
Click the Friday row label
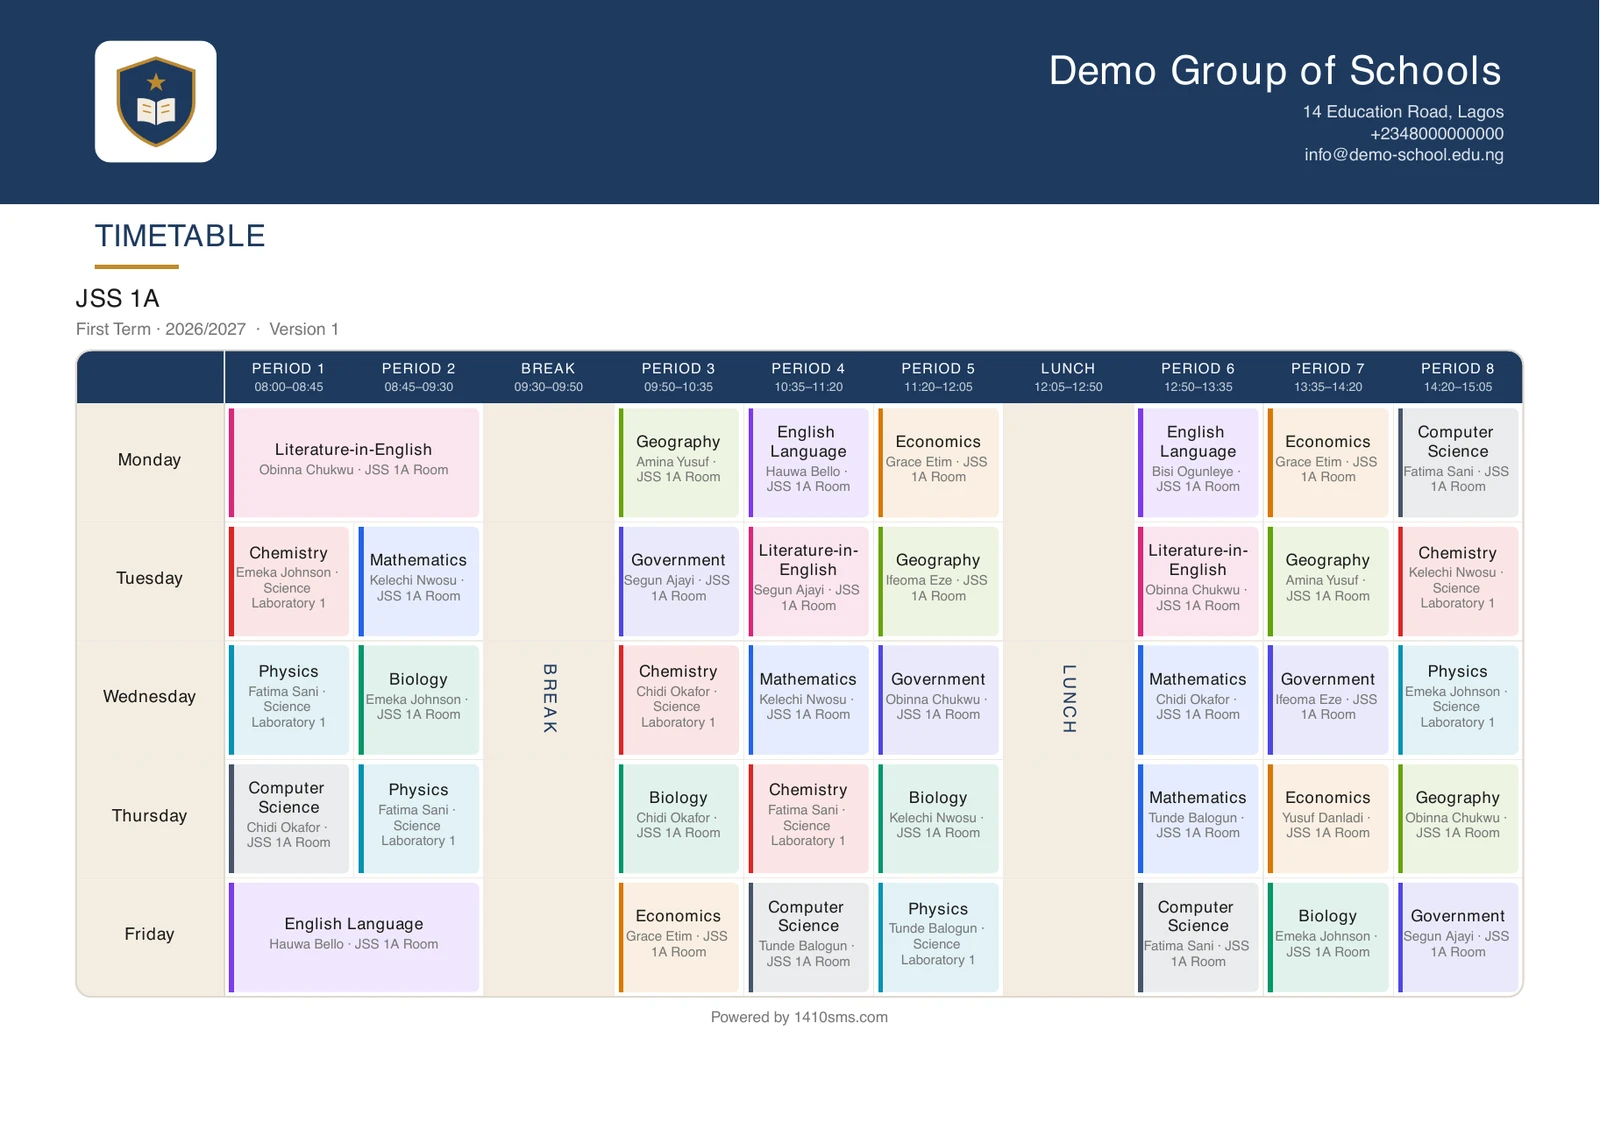tap(150, 934)
